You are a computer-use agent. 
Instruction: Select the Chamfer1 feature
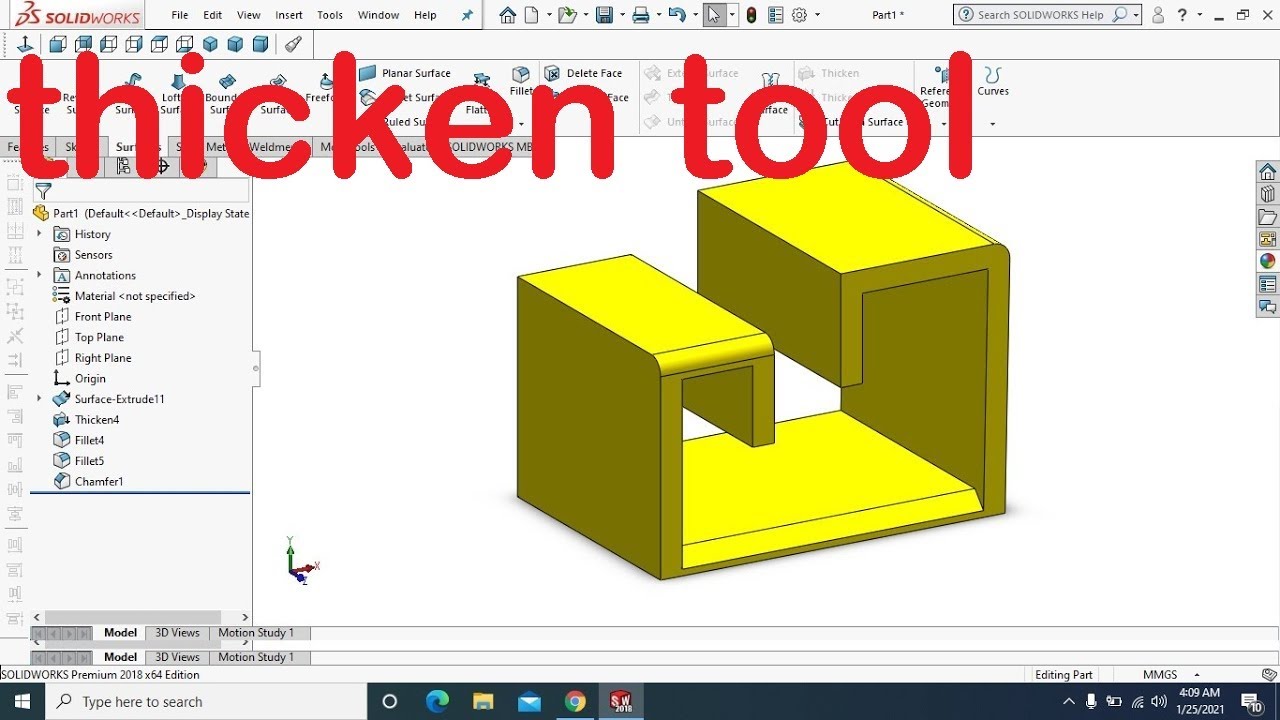[88, 482]
